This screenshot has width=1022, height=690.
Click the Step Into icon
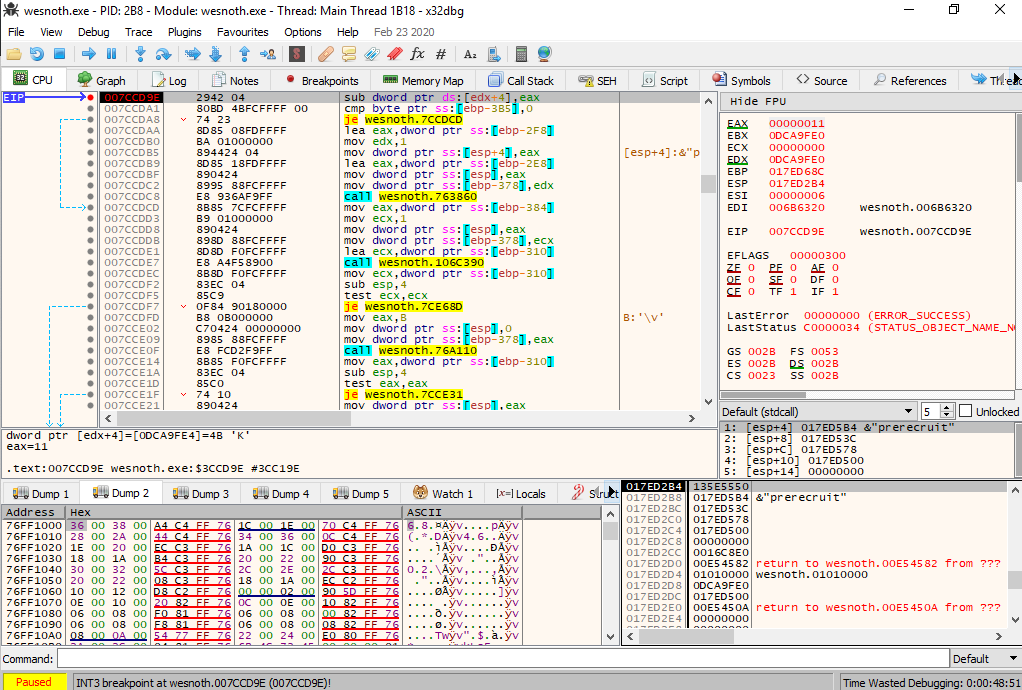coord(140,54)
